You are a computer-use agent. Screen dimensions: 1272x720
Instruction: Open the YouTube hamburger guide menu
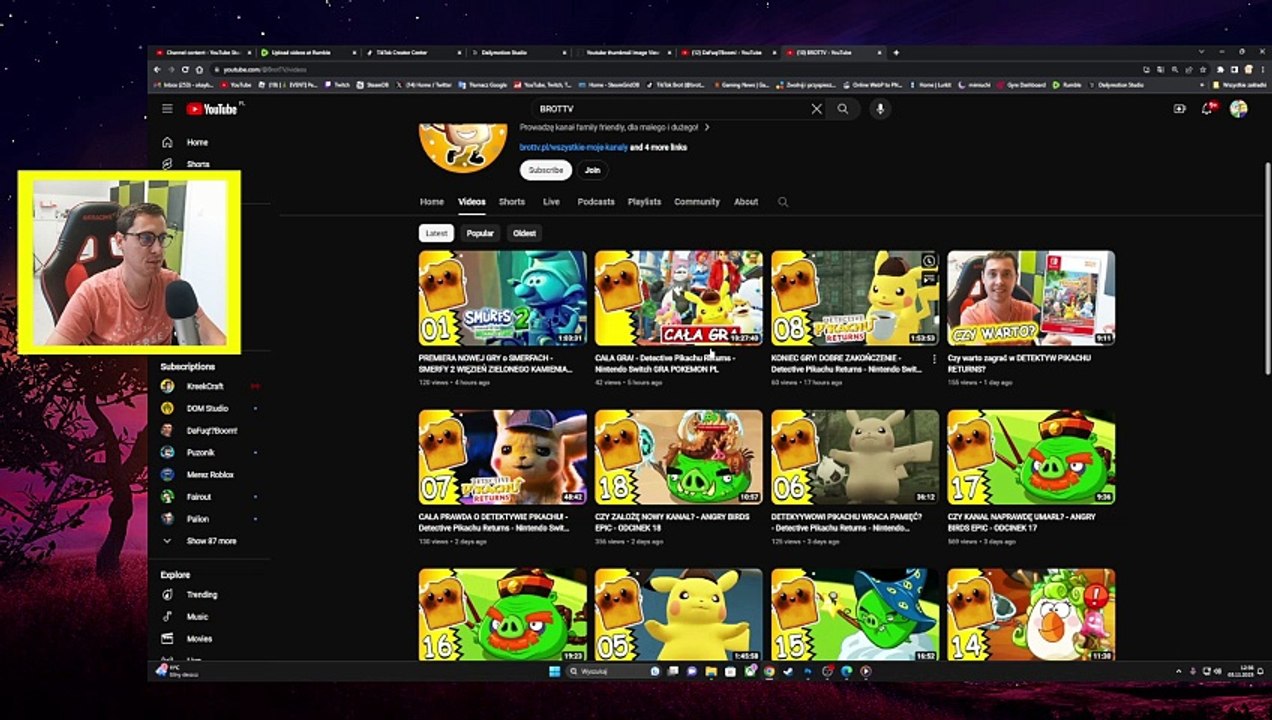pyautogui.click(x=167, y=108)
